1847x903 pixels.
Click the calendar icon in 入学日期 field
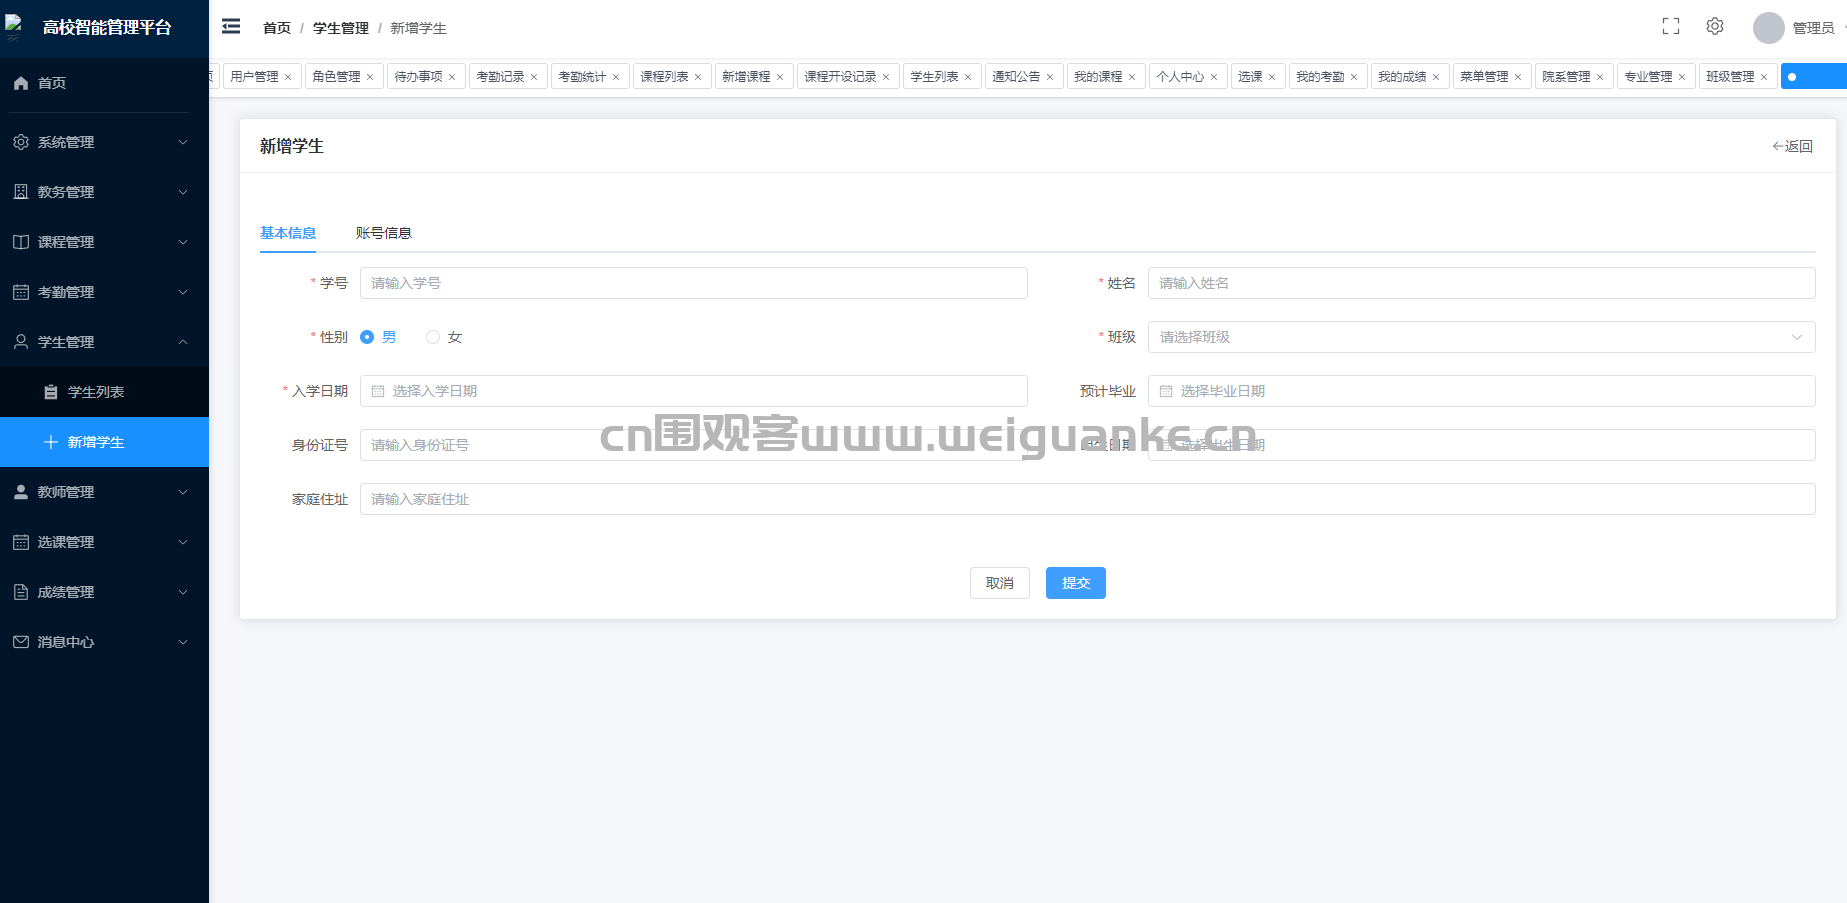[378, 391]
